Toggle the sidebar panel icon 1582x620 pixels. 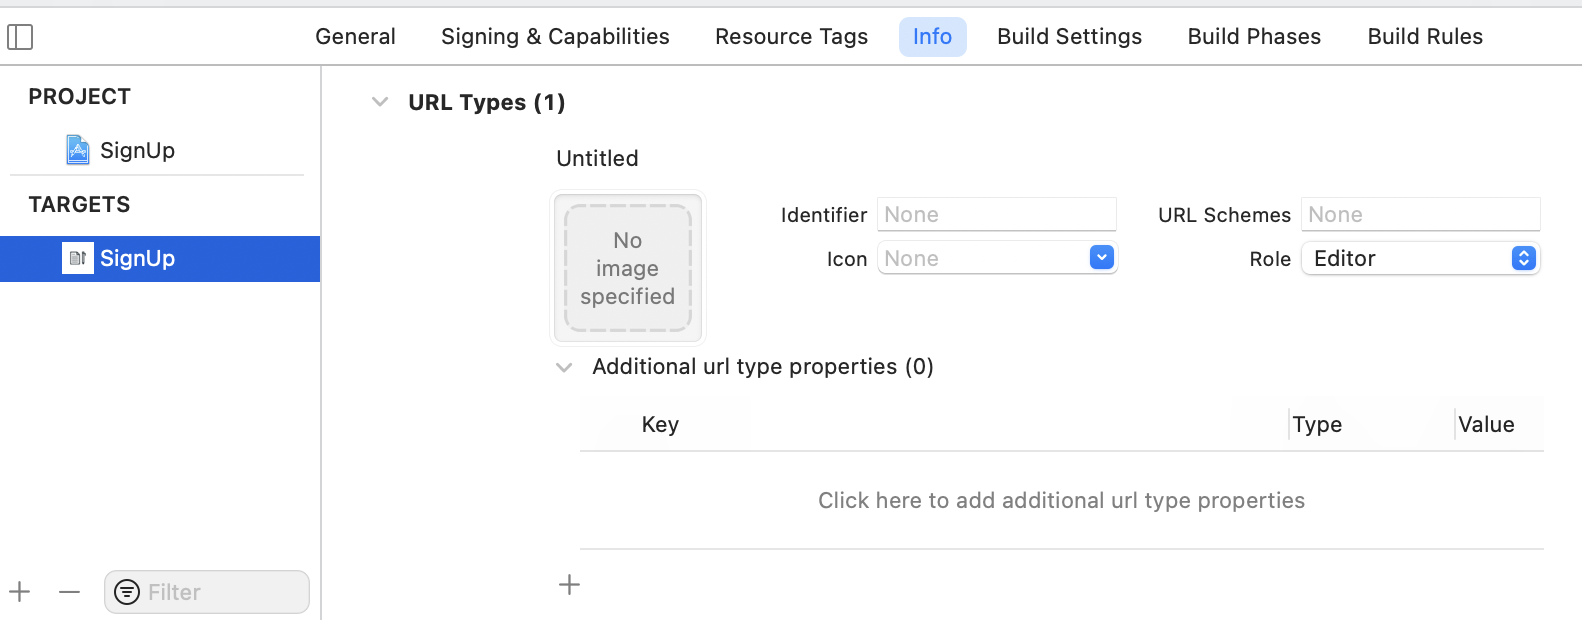(x=20, y=37)
